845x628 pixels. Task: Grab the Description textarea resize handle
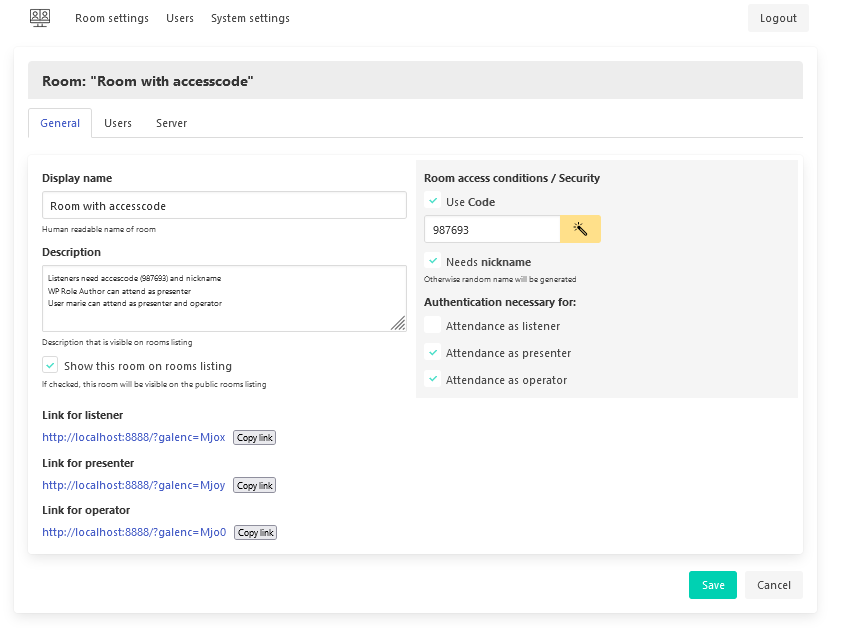pos(399,323)
